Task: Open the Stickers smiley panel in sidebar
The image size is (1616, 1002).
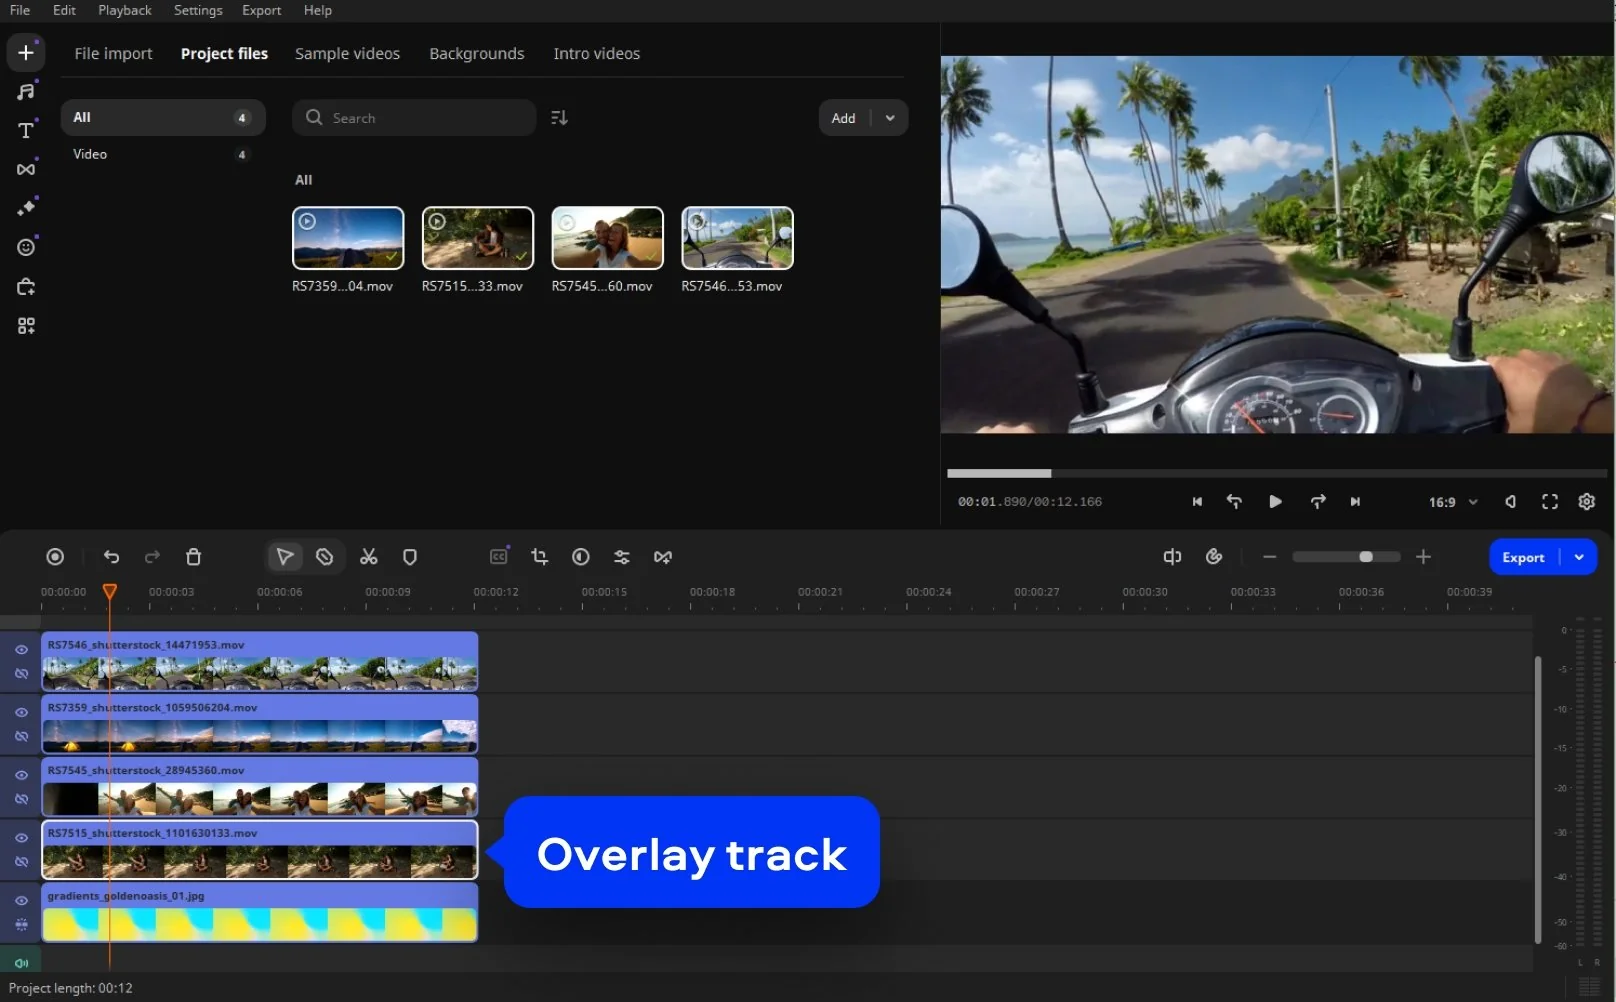Action: point(26,247)
